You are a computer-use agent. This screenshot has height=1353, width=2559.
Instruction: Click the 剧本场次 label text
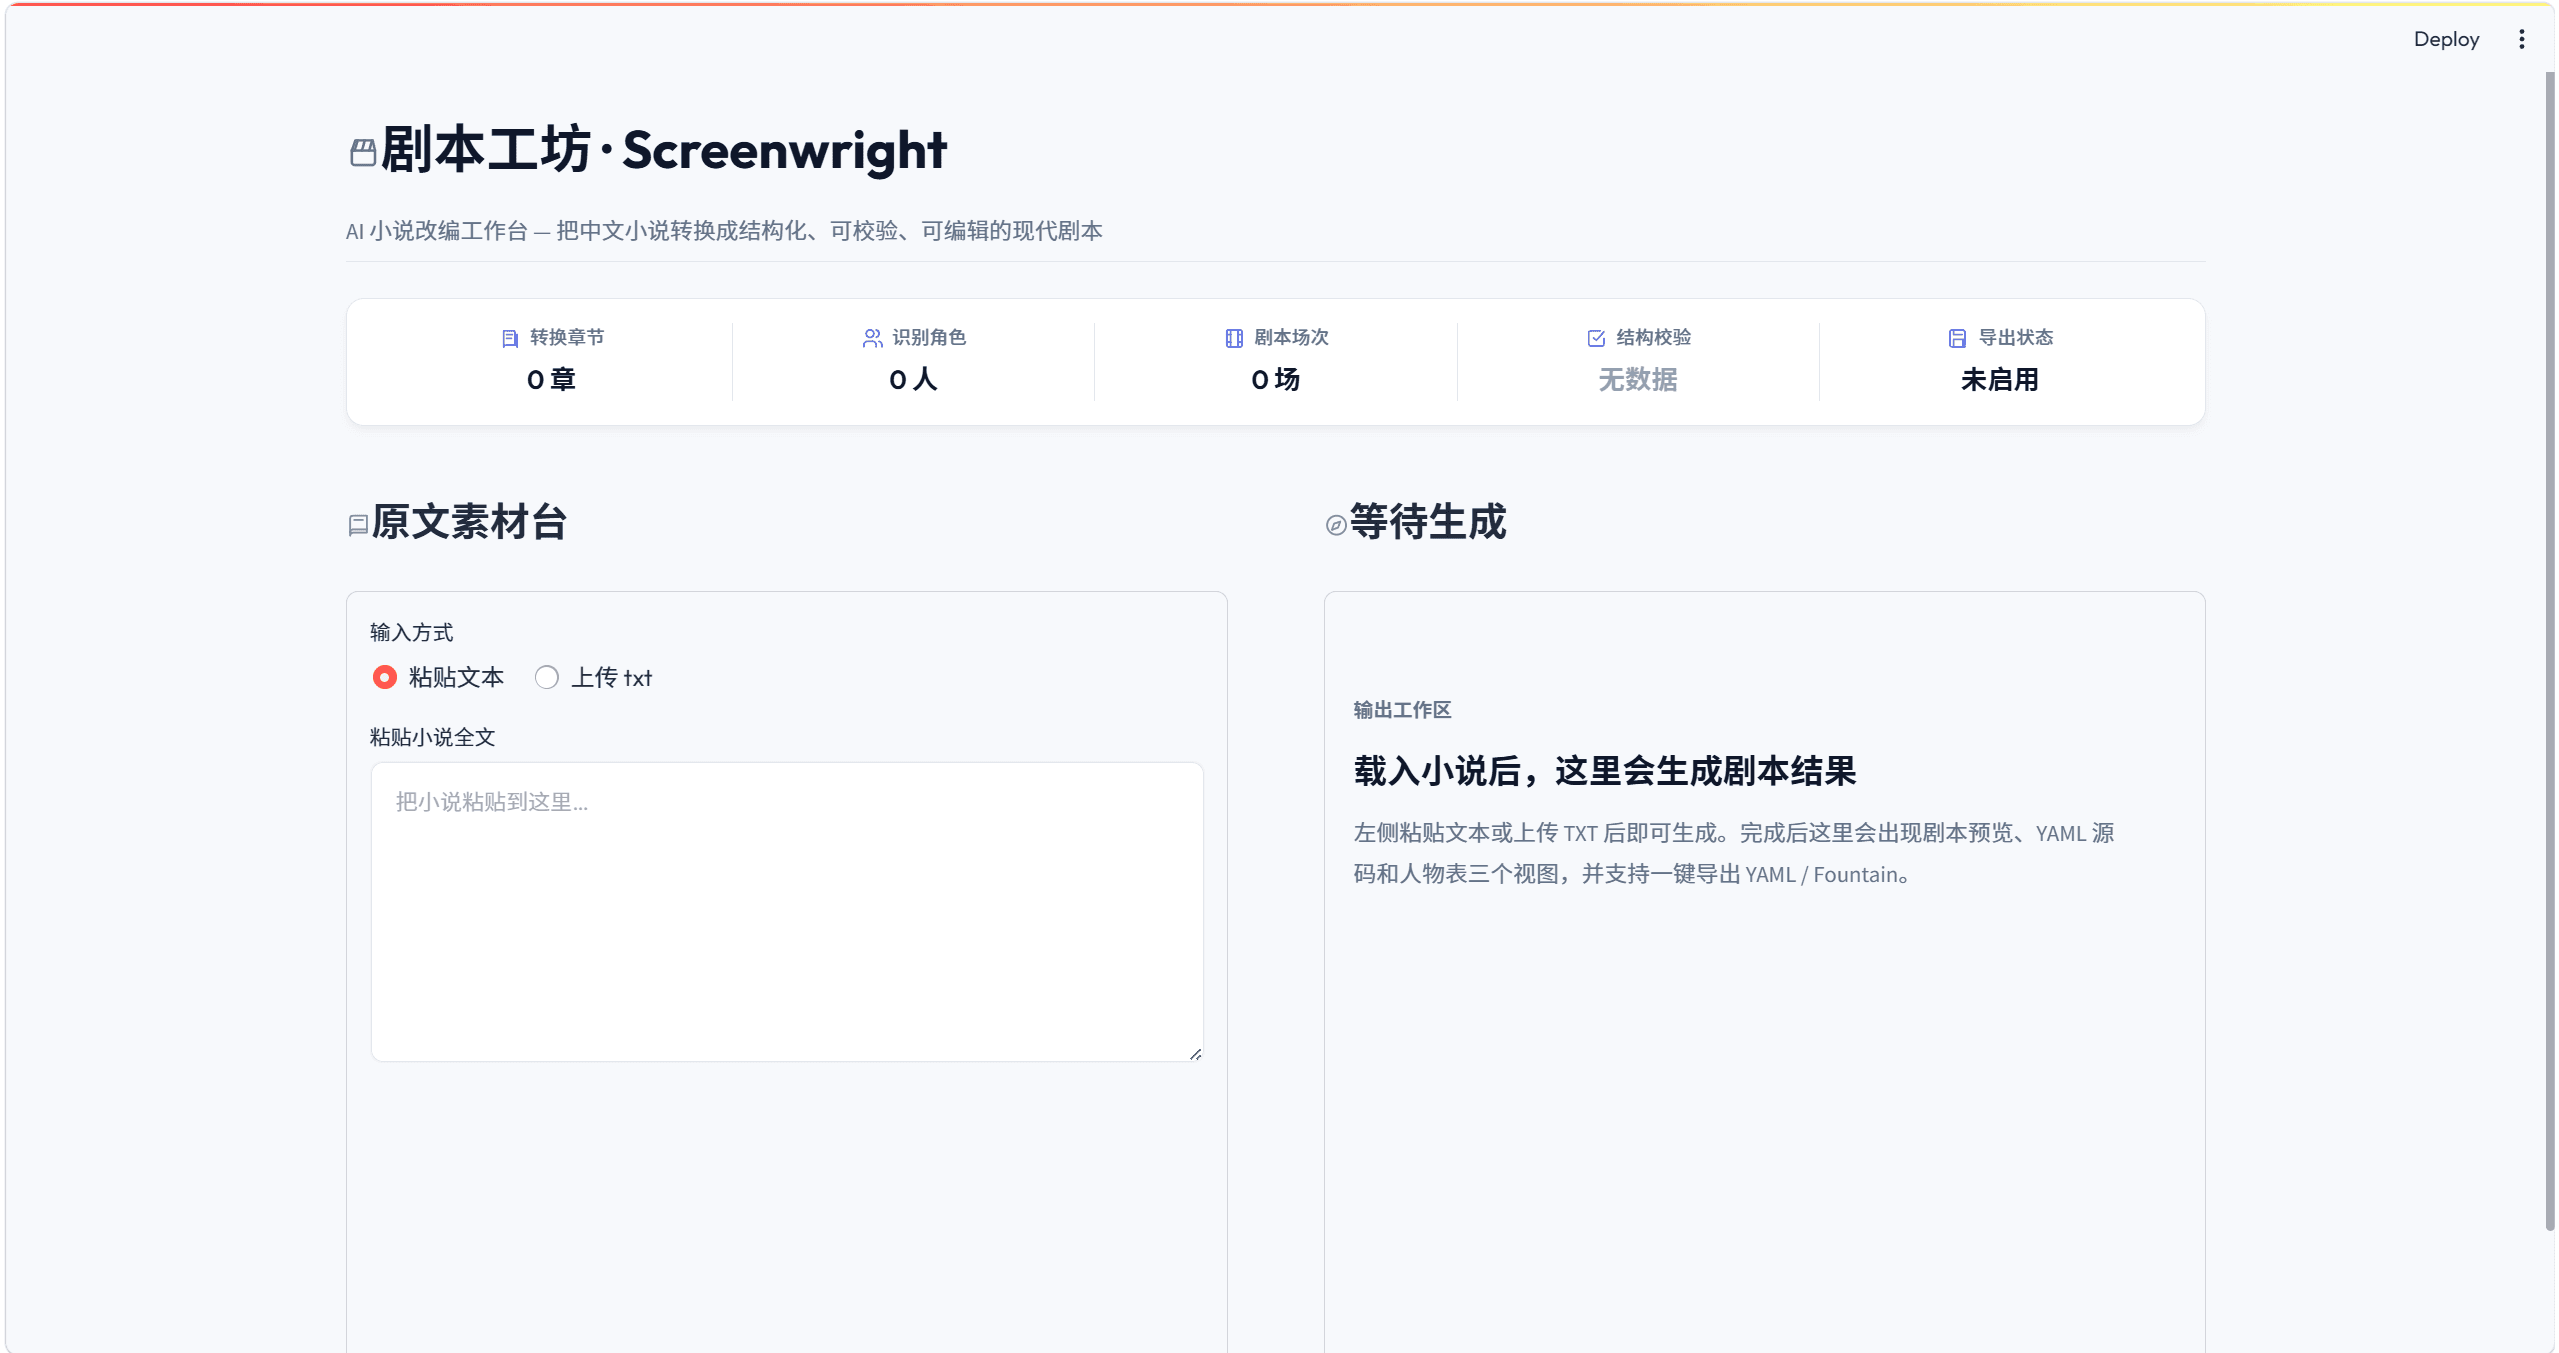[1291, 337]
